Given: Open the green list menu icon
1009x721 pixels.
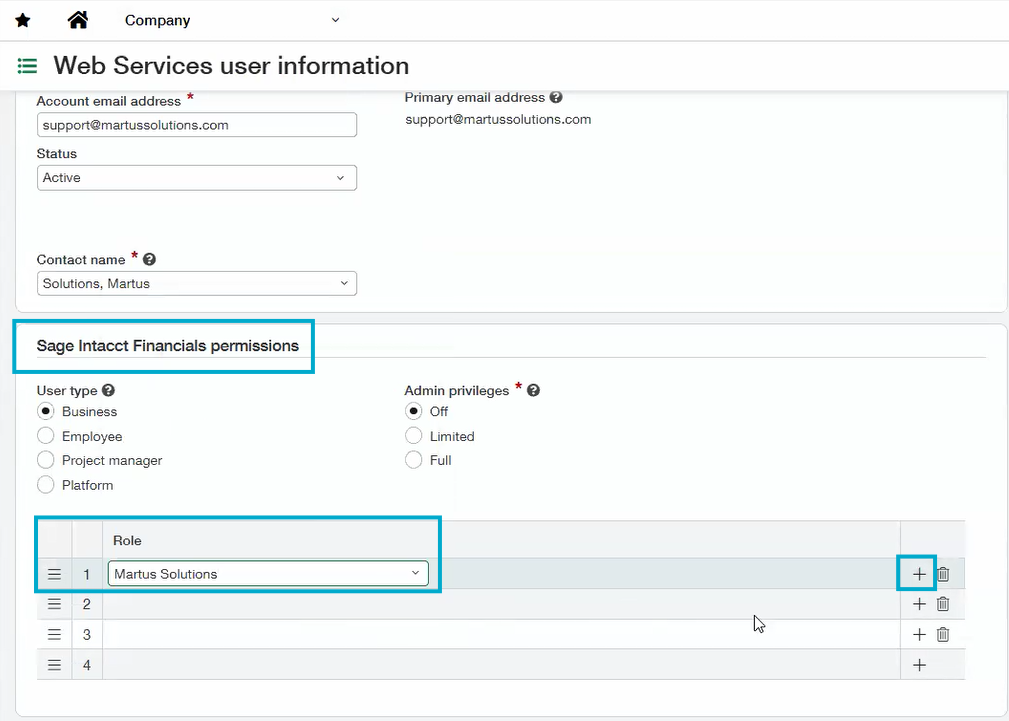Looking at the screenshot, I should point(27,66).
